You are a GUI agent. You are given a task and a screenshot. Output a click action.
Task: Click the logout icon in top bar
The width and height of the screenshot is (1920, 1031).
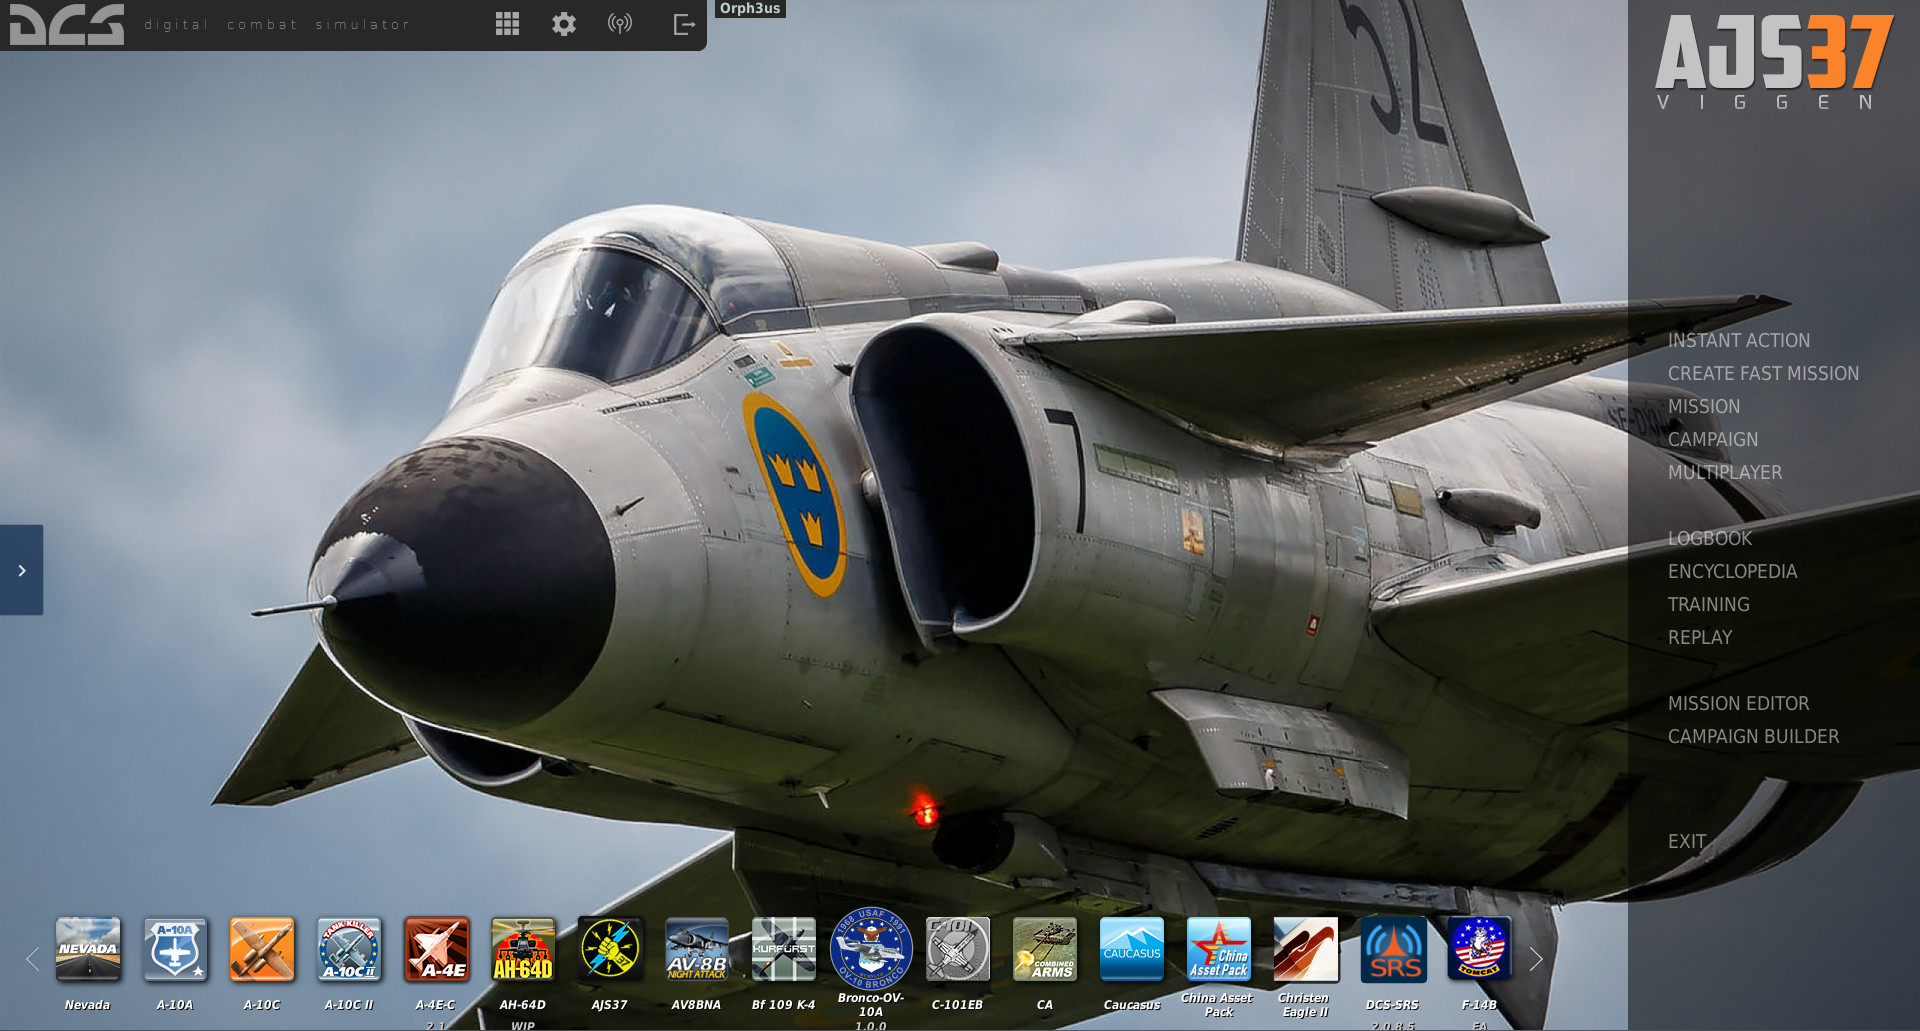[684, 24]
